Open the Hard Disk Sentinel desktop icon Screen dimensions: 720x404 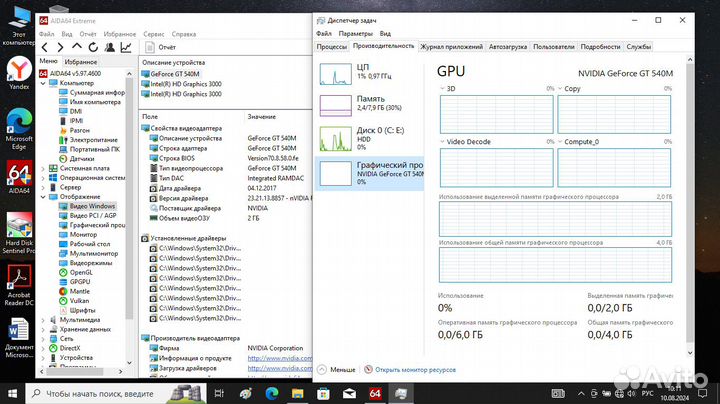[19, 233]
